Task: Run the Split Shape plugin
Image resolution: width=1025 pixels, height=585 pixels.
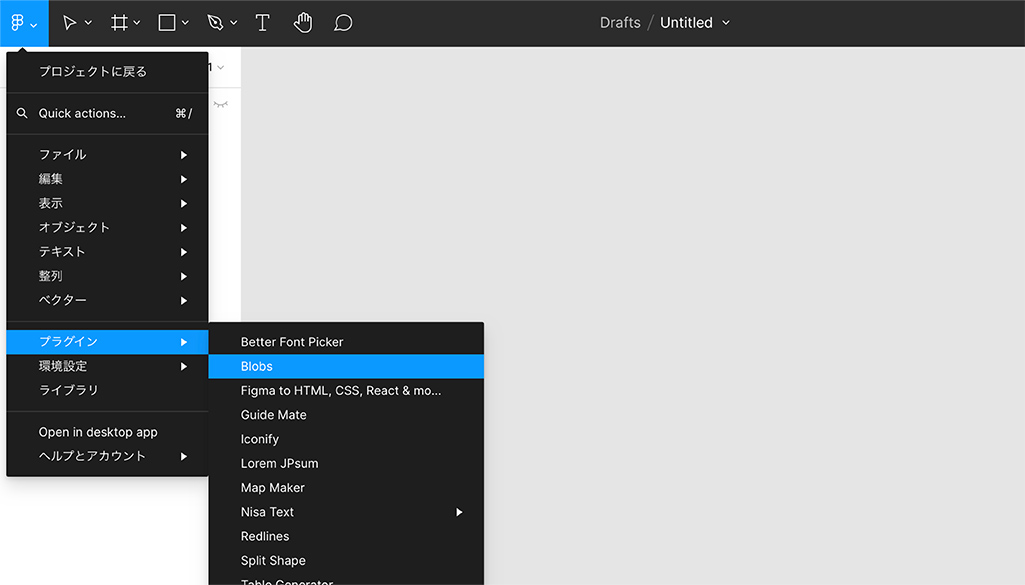Action: coord(346,560)
